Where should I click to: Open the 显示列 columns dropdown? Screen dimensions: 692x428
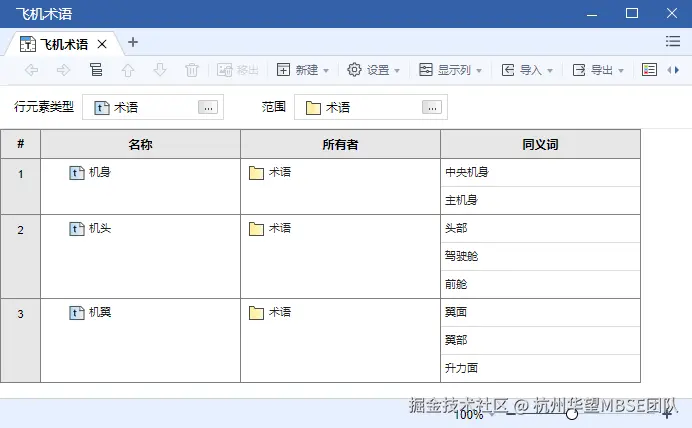pyautogui.click(x=450, y=70)
